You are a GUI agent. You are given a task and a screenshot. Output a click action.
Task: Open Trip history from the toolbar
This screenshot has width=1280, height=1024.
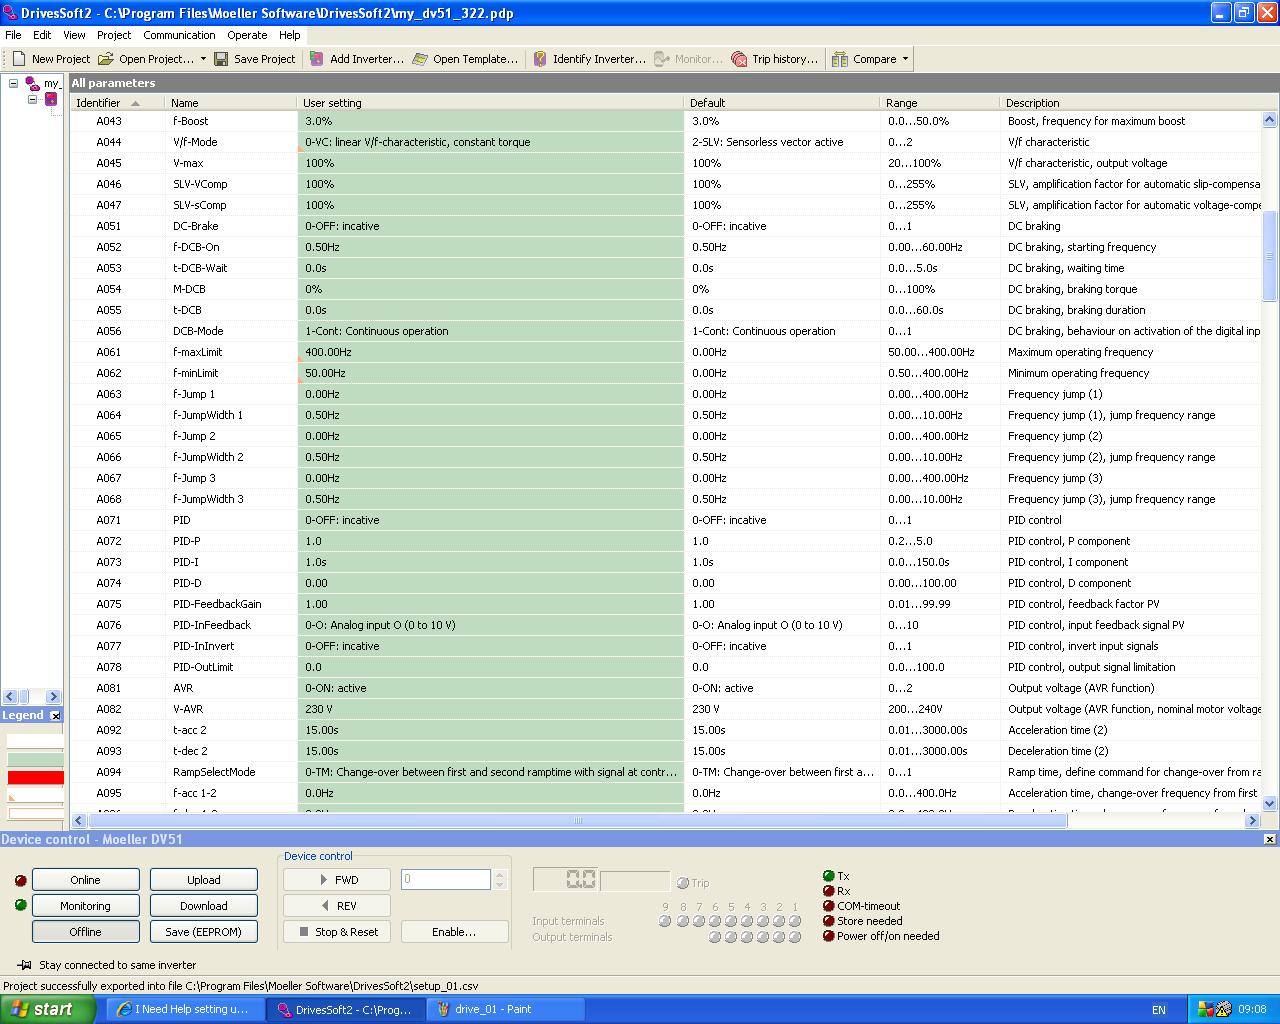(739, 59)
